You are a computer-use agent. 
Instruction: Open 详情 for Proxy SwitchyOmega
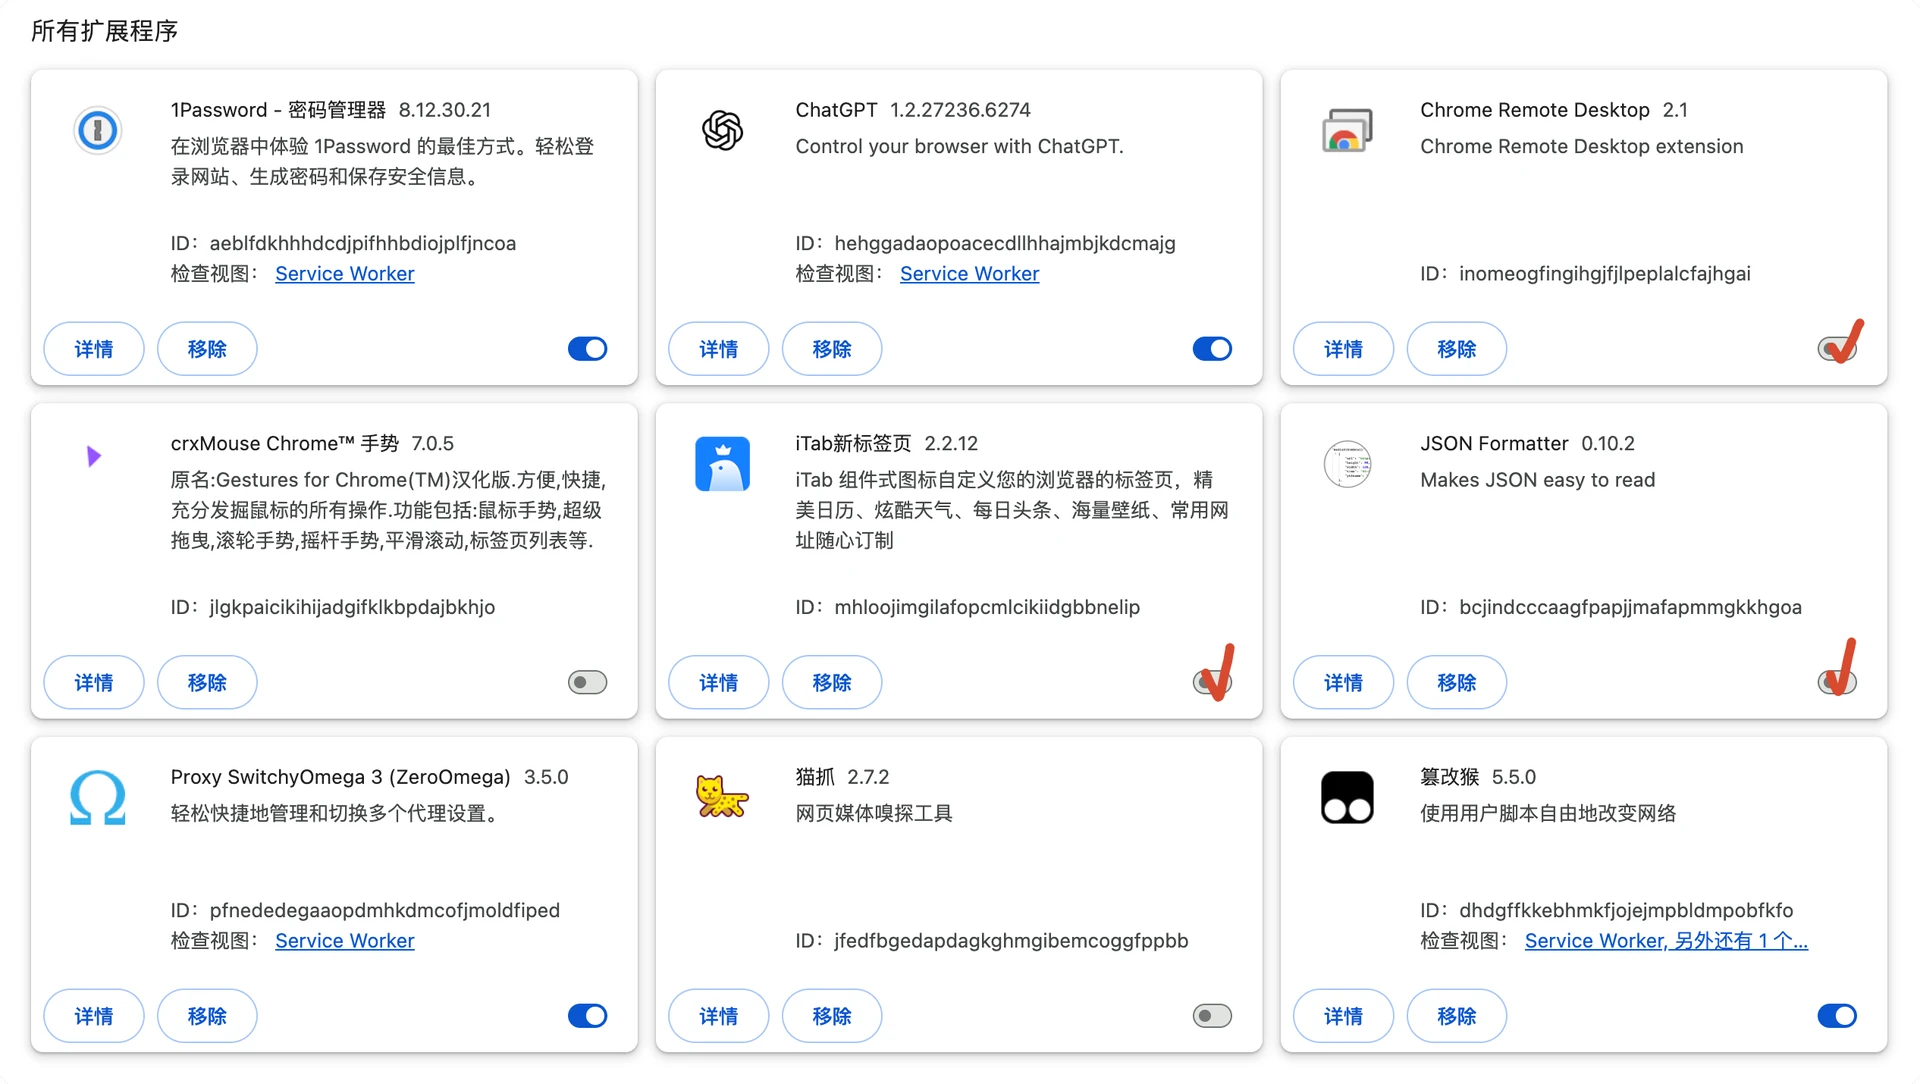(94, 1016)
